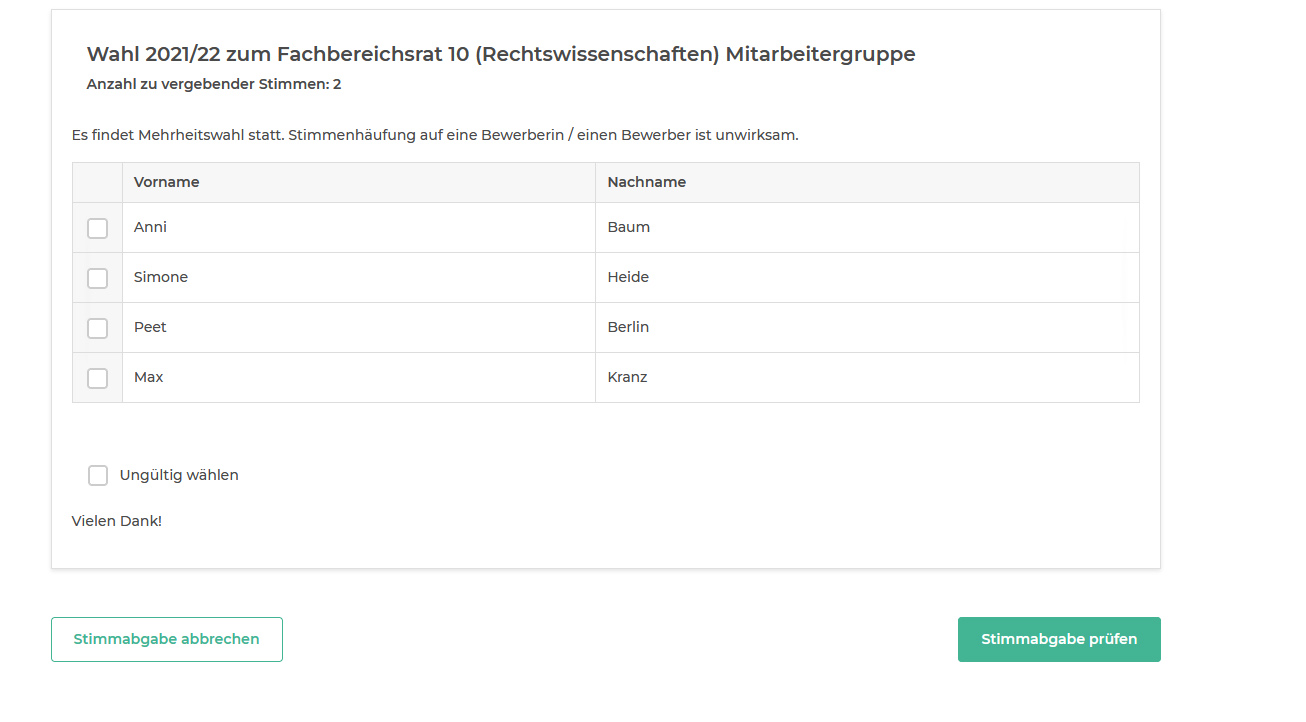Click the Stimmabgabe abbrechen button
This screenshot has height=722, width=1306.
(x=166, y=639)
